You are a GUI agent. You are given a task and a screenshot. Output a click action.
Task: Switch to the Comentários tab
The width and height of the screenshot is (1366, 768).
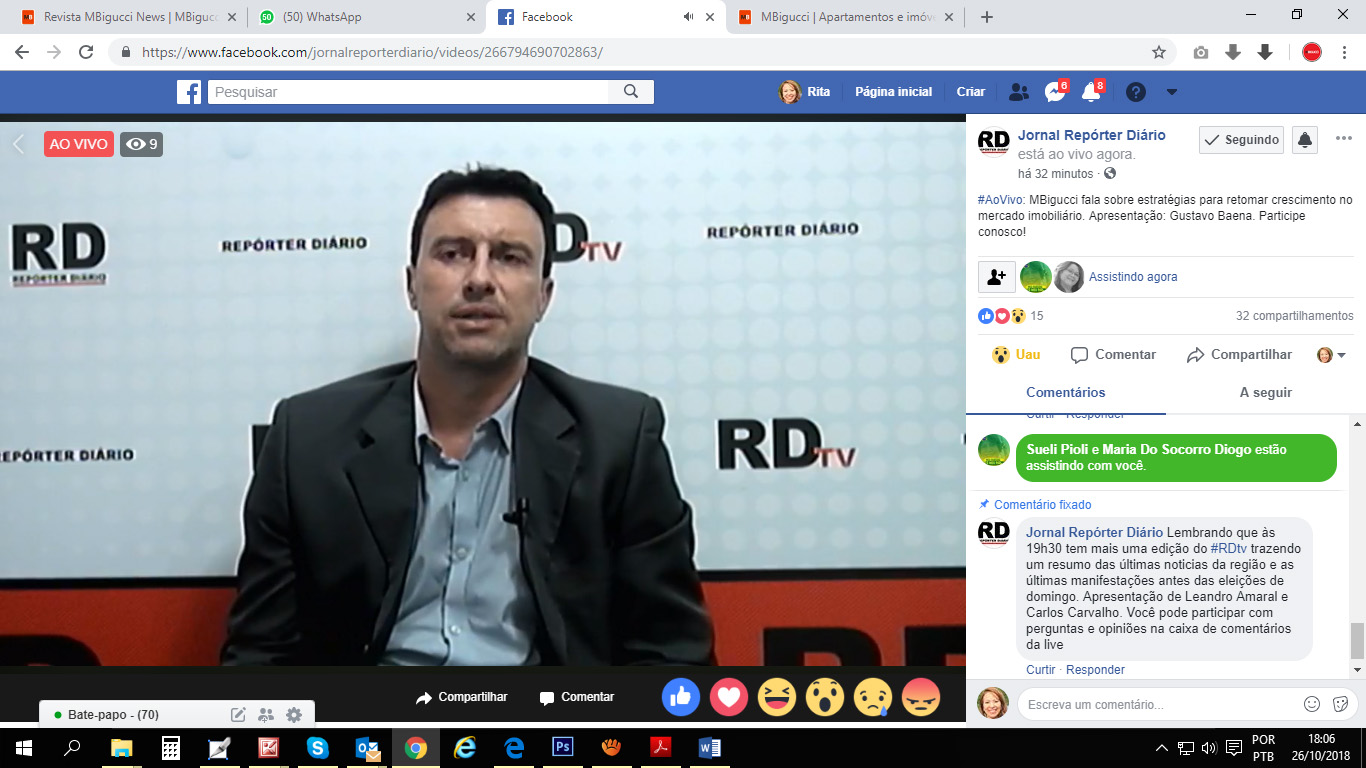point(1066,393)
